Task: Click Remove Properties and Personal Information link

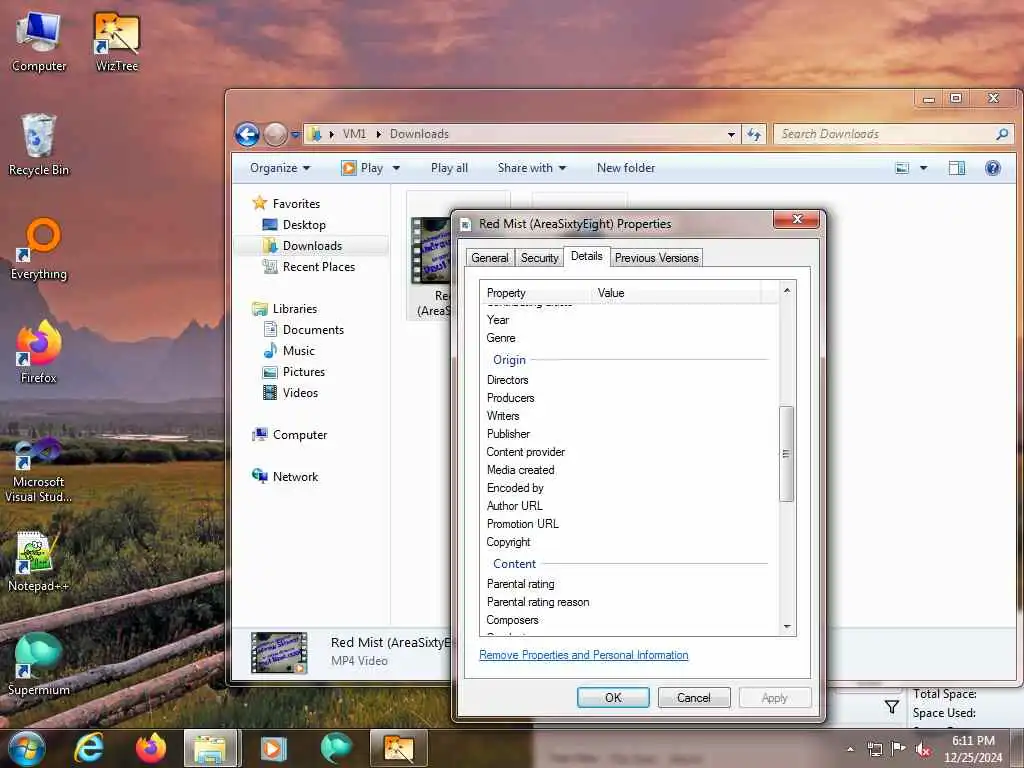Action: (584, 655)
